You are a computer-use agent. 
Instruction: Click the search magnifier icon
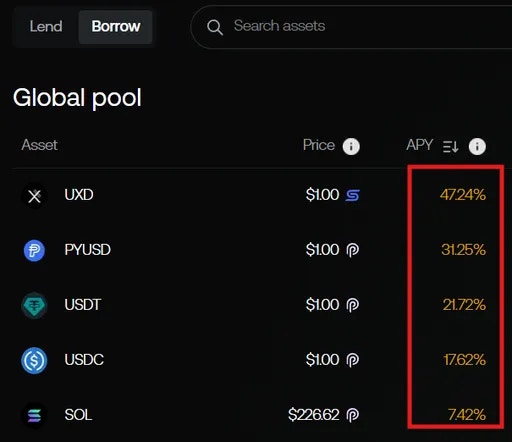pyautogui.click(x=215, y=27)
